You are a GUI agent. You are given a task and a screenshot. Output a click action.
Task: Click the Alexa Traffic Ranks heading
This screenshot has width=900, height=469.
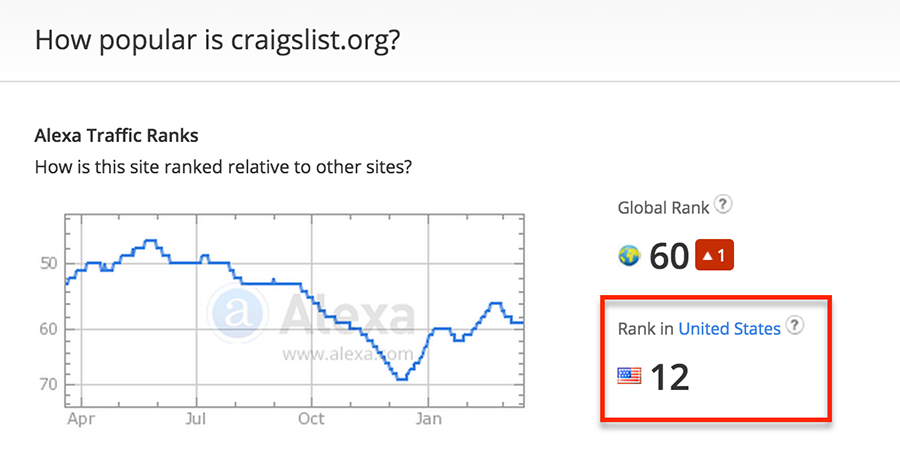117,135
